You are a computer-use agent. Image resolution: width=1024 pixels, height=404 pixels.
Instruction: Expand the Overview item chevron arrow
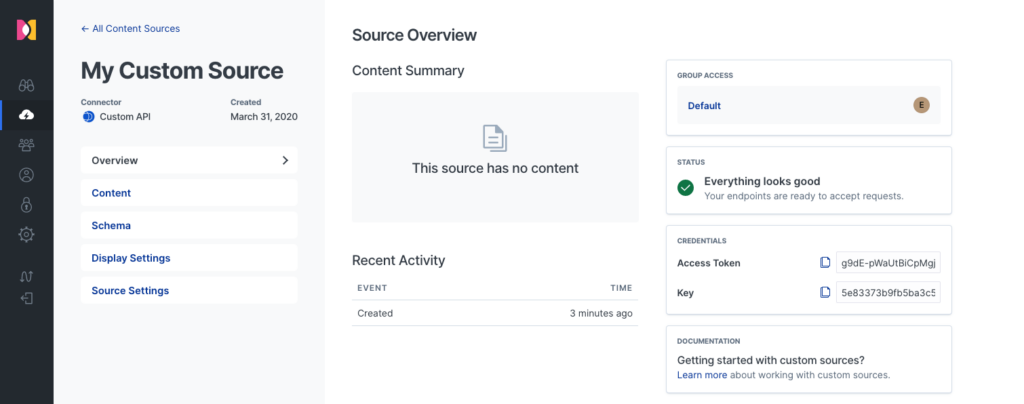285,160
